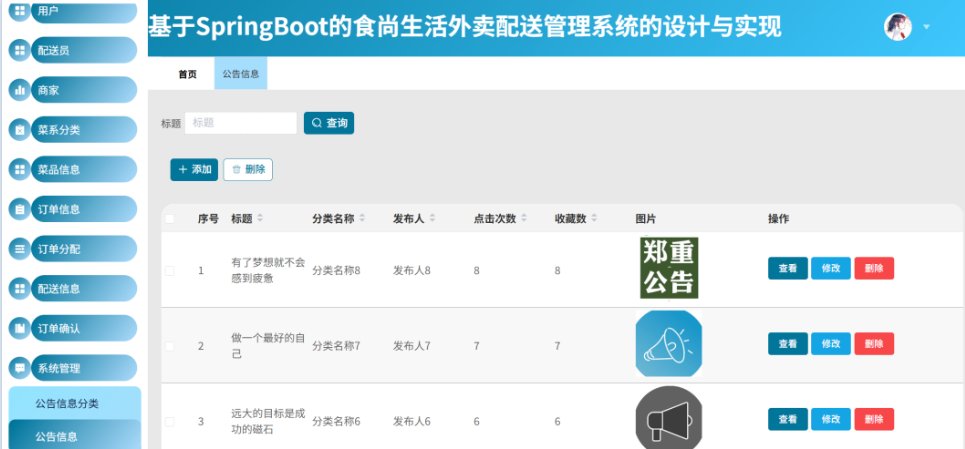Click the 添加 button
Image resolution: width=965 pixels, height=449 pixels.
pos(194,170)
